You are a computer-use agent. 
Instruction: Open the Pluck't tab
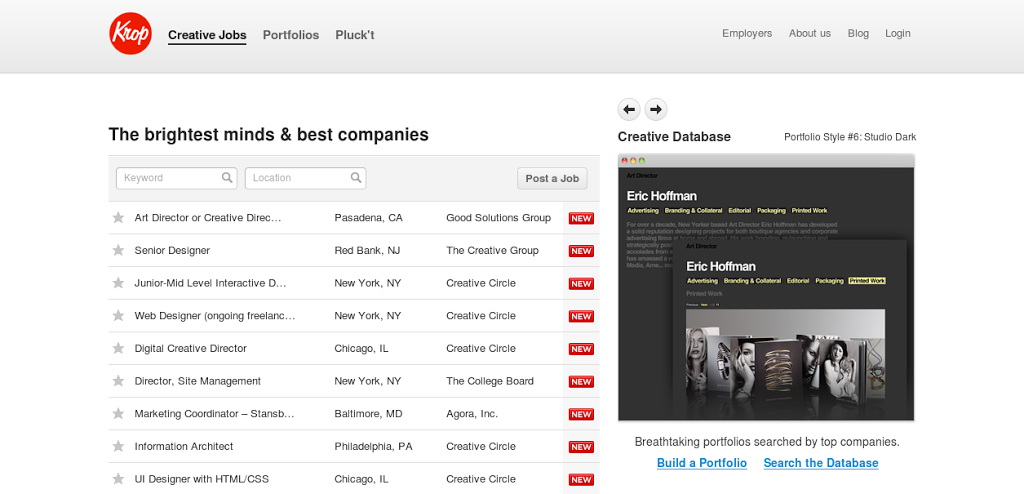[x=355, y=35]
